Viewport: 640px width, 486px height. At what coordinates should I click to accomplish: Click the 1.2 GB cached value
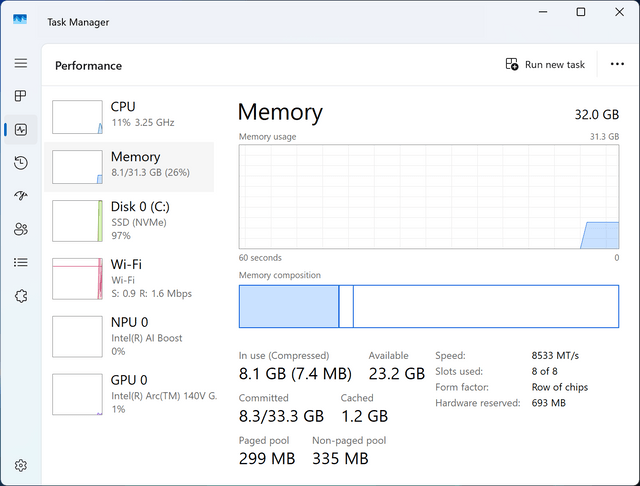[364, 416]
